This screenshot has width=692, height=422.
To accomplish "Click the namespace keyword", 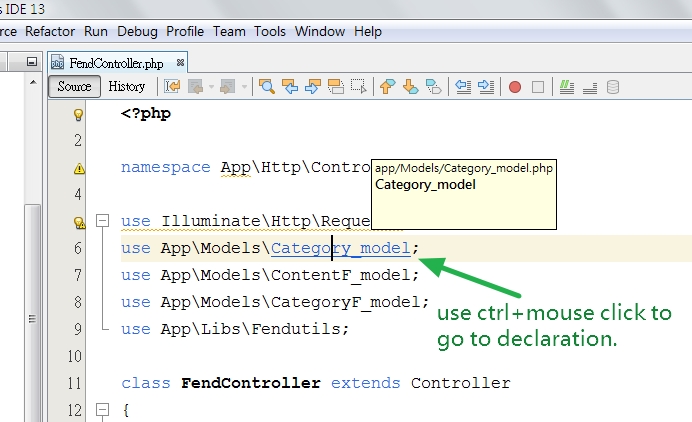I will tap(165, 167).
